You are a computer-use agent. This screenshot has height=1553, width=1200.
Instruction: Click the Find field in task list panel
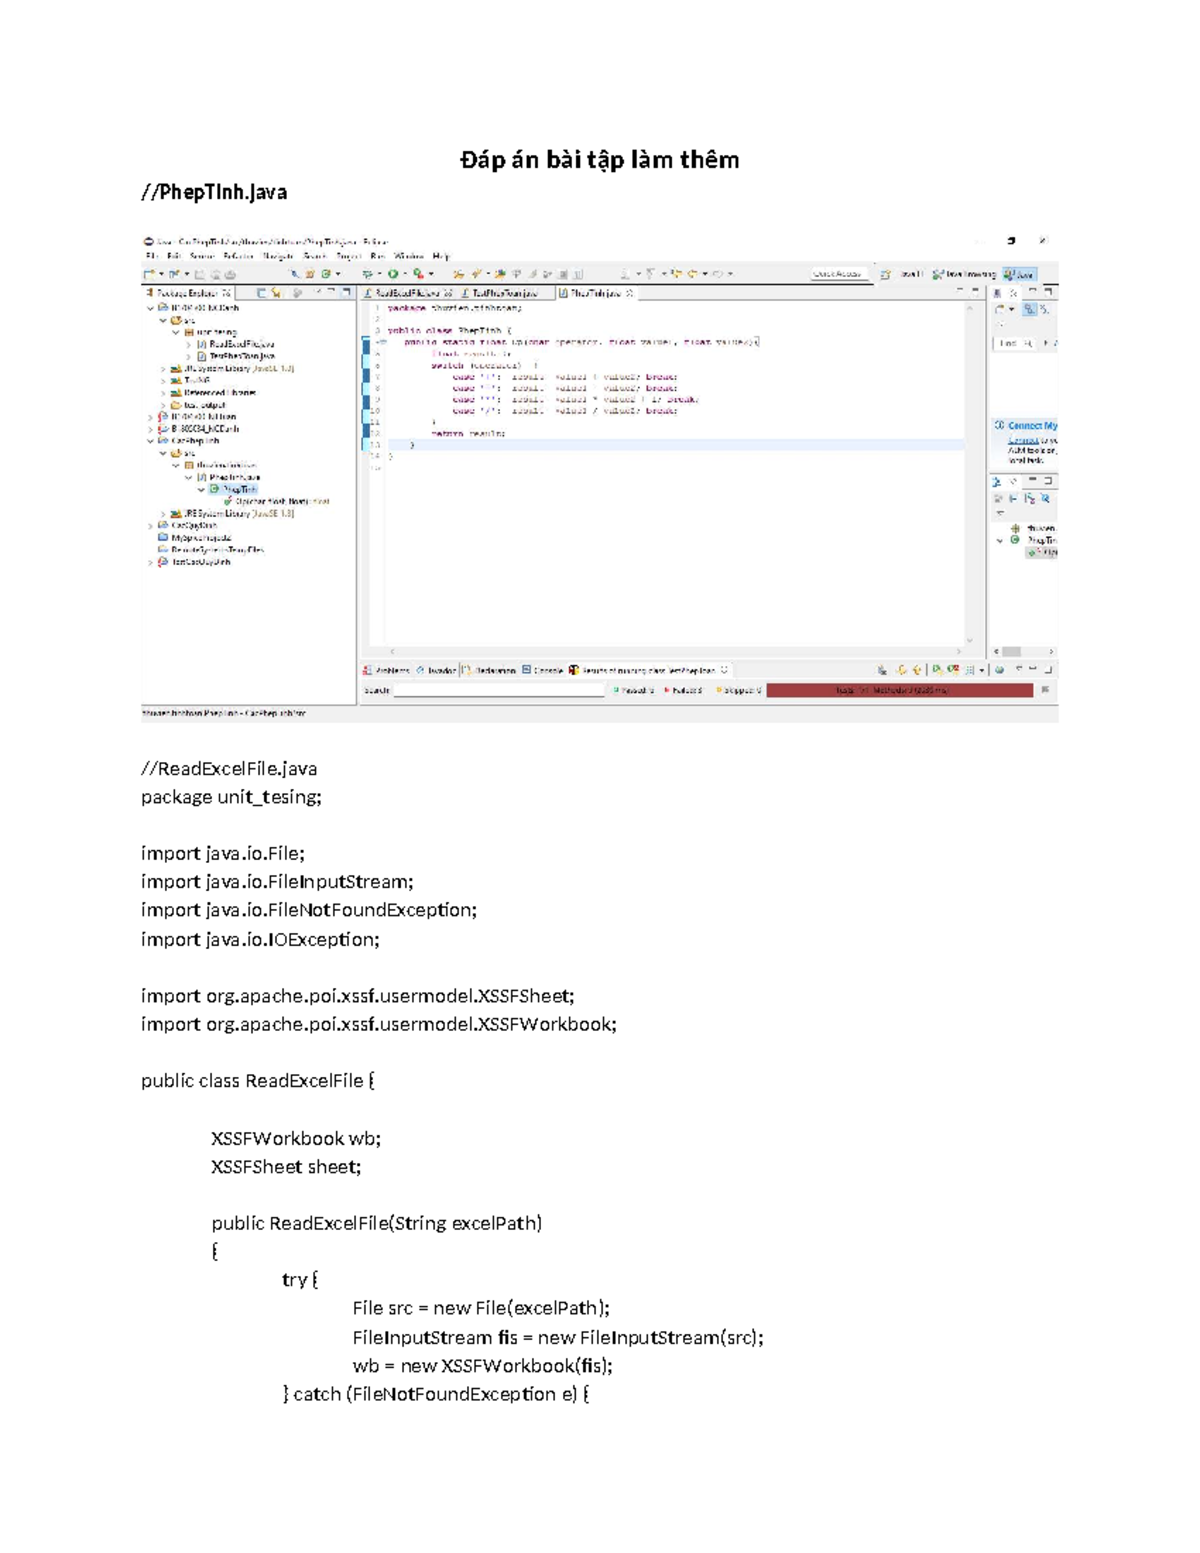1014,343
